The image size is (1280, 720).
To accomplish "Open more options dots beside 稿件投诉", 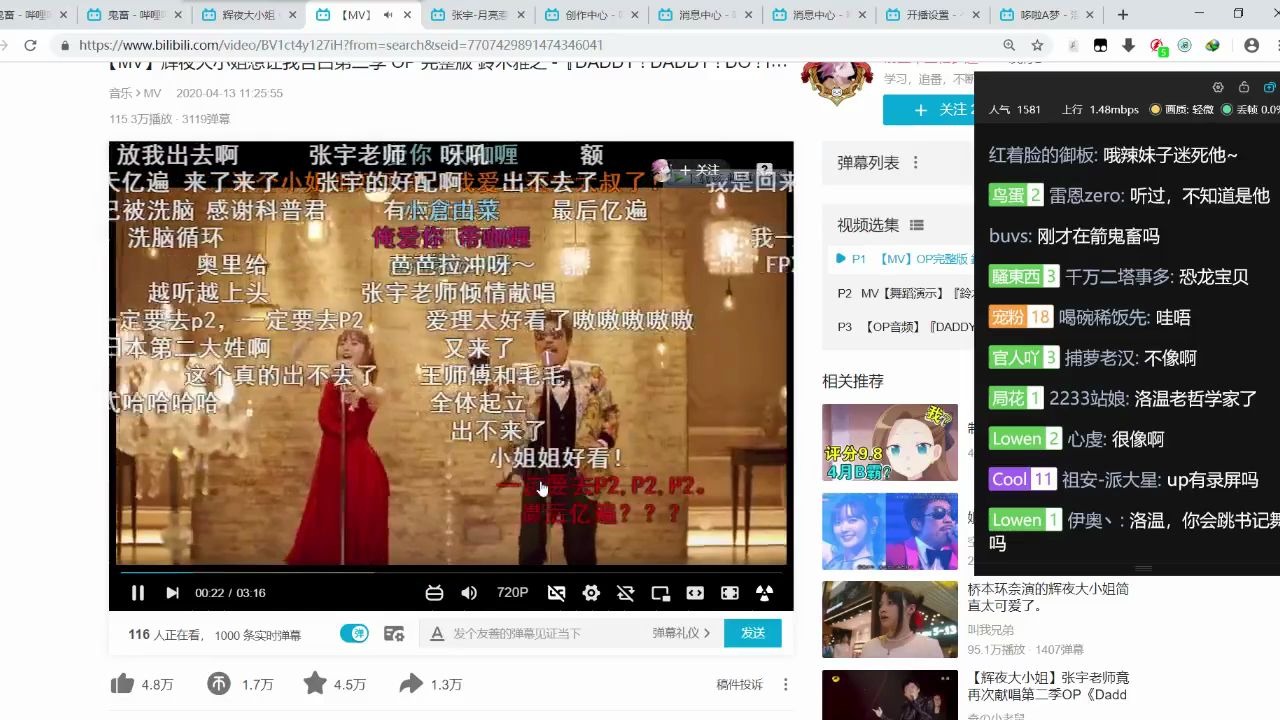I will point(786,685).
